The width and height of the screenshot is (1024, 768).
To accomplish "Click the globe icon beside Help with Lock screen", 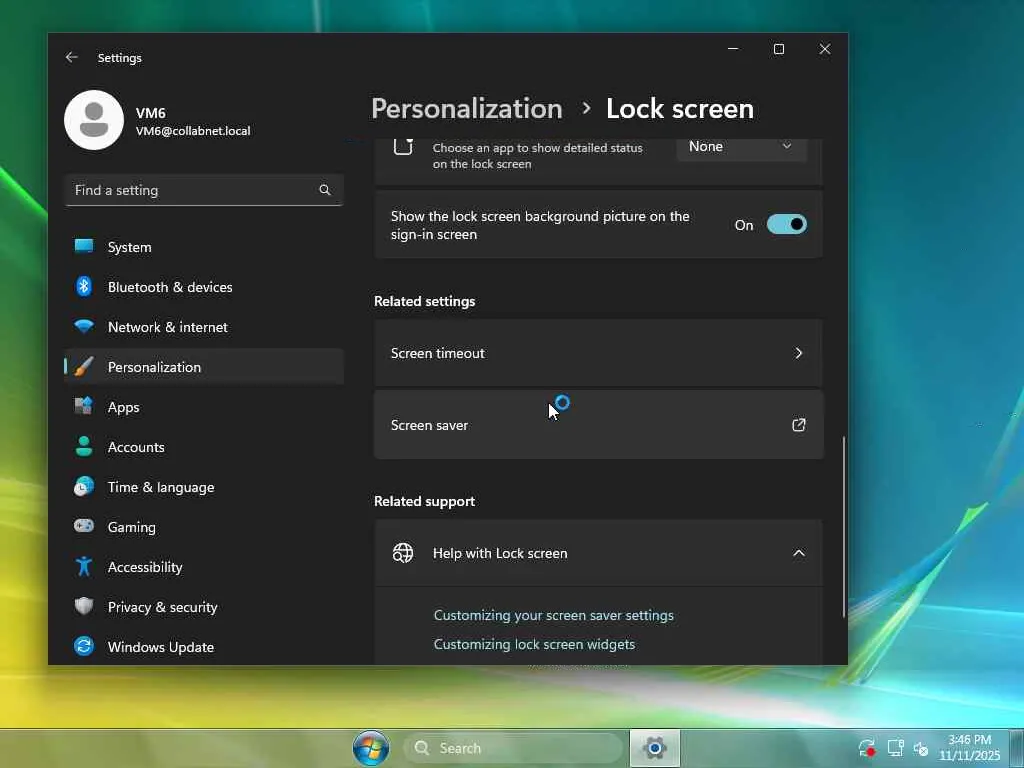I will [403, 553].
